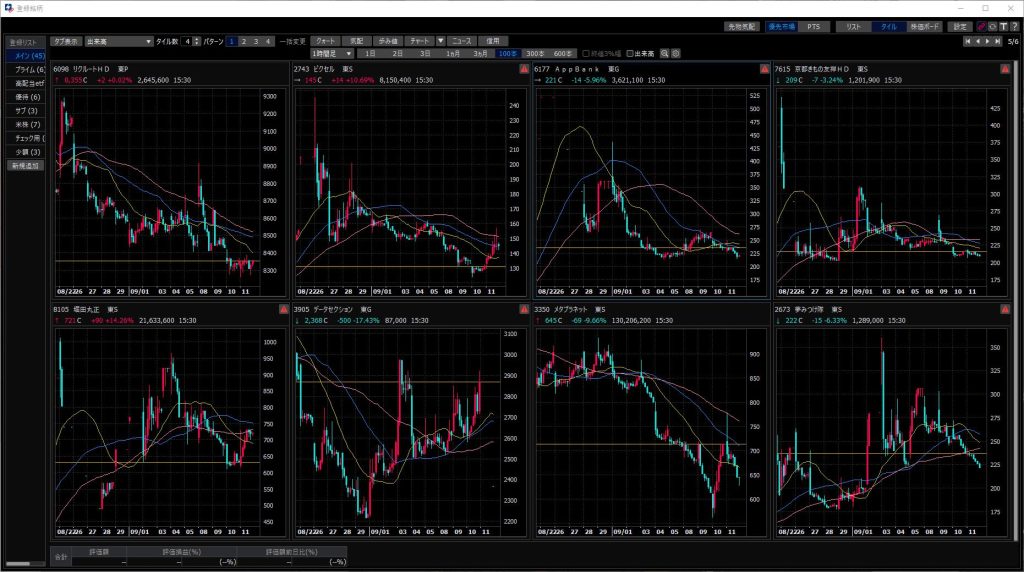Enable the 出来高 volume checkbox
This screenshot has width=1024, height=572.
pos(629,52)
